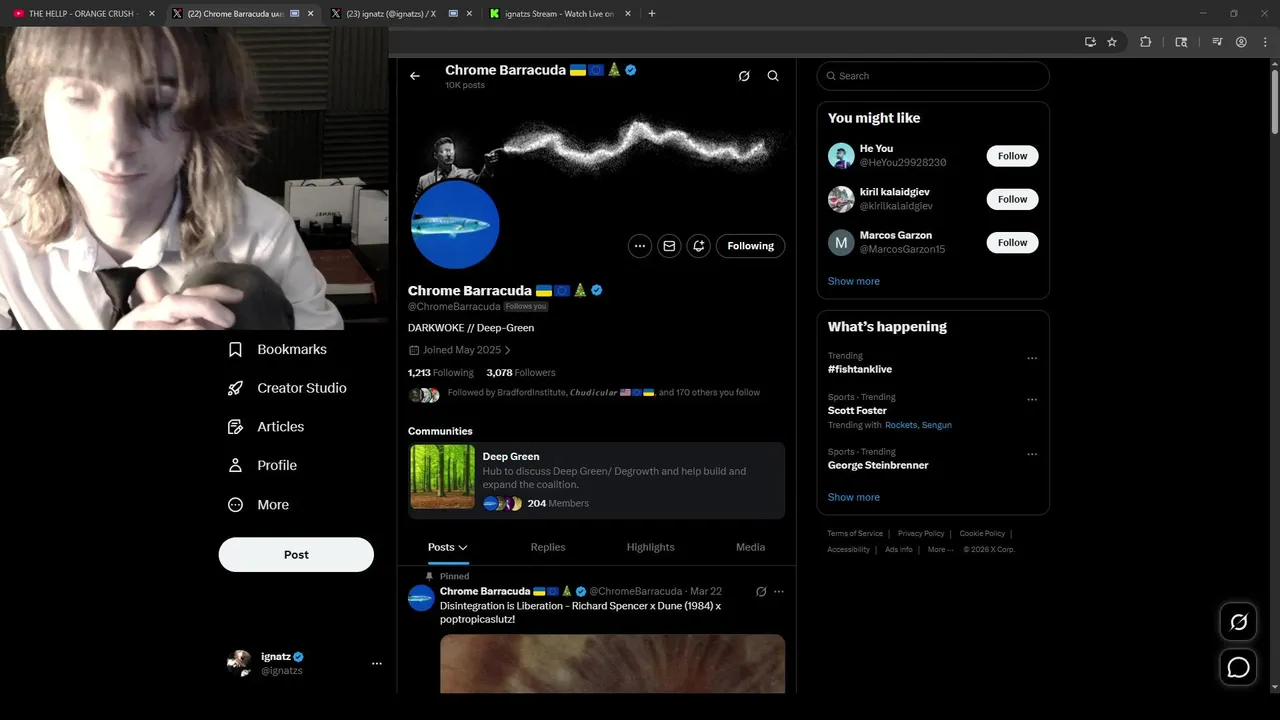Open the Rockets related trend link
The width and height of the screenshot is (1280, 720).
pyautogui.click(x=901, y=425)
